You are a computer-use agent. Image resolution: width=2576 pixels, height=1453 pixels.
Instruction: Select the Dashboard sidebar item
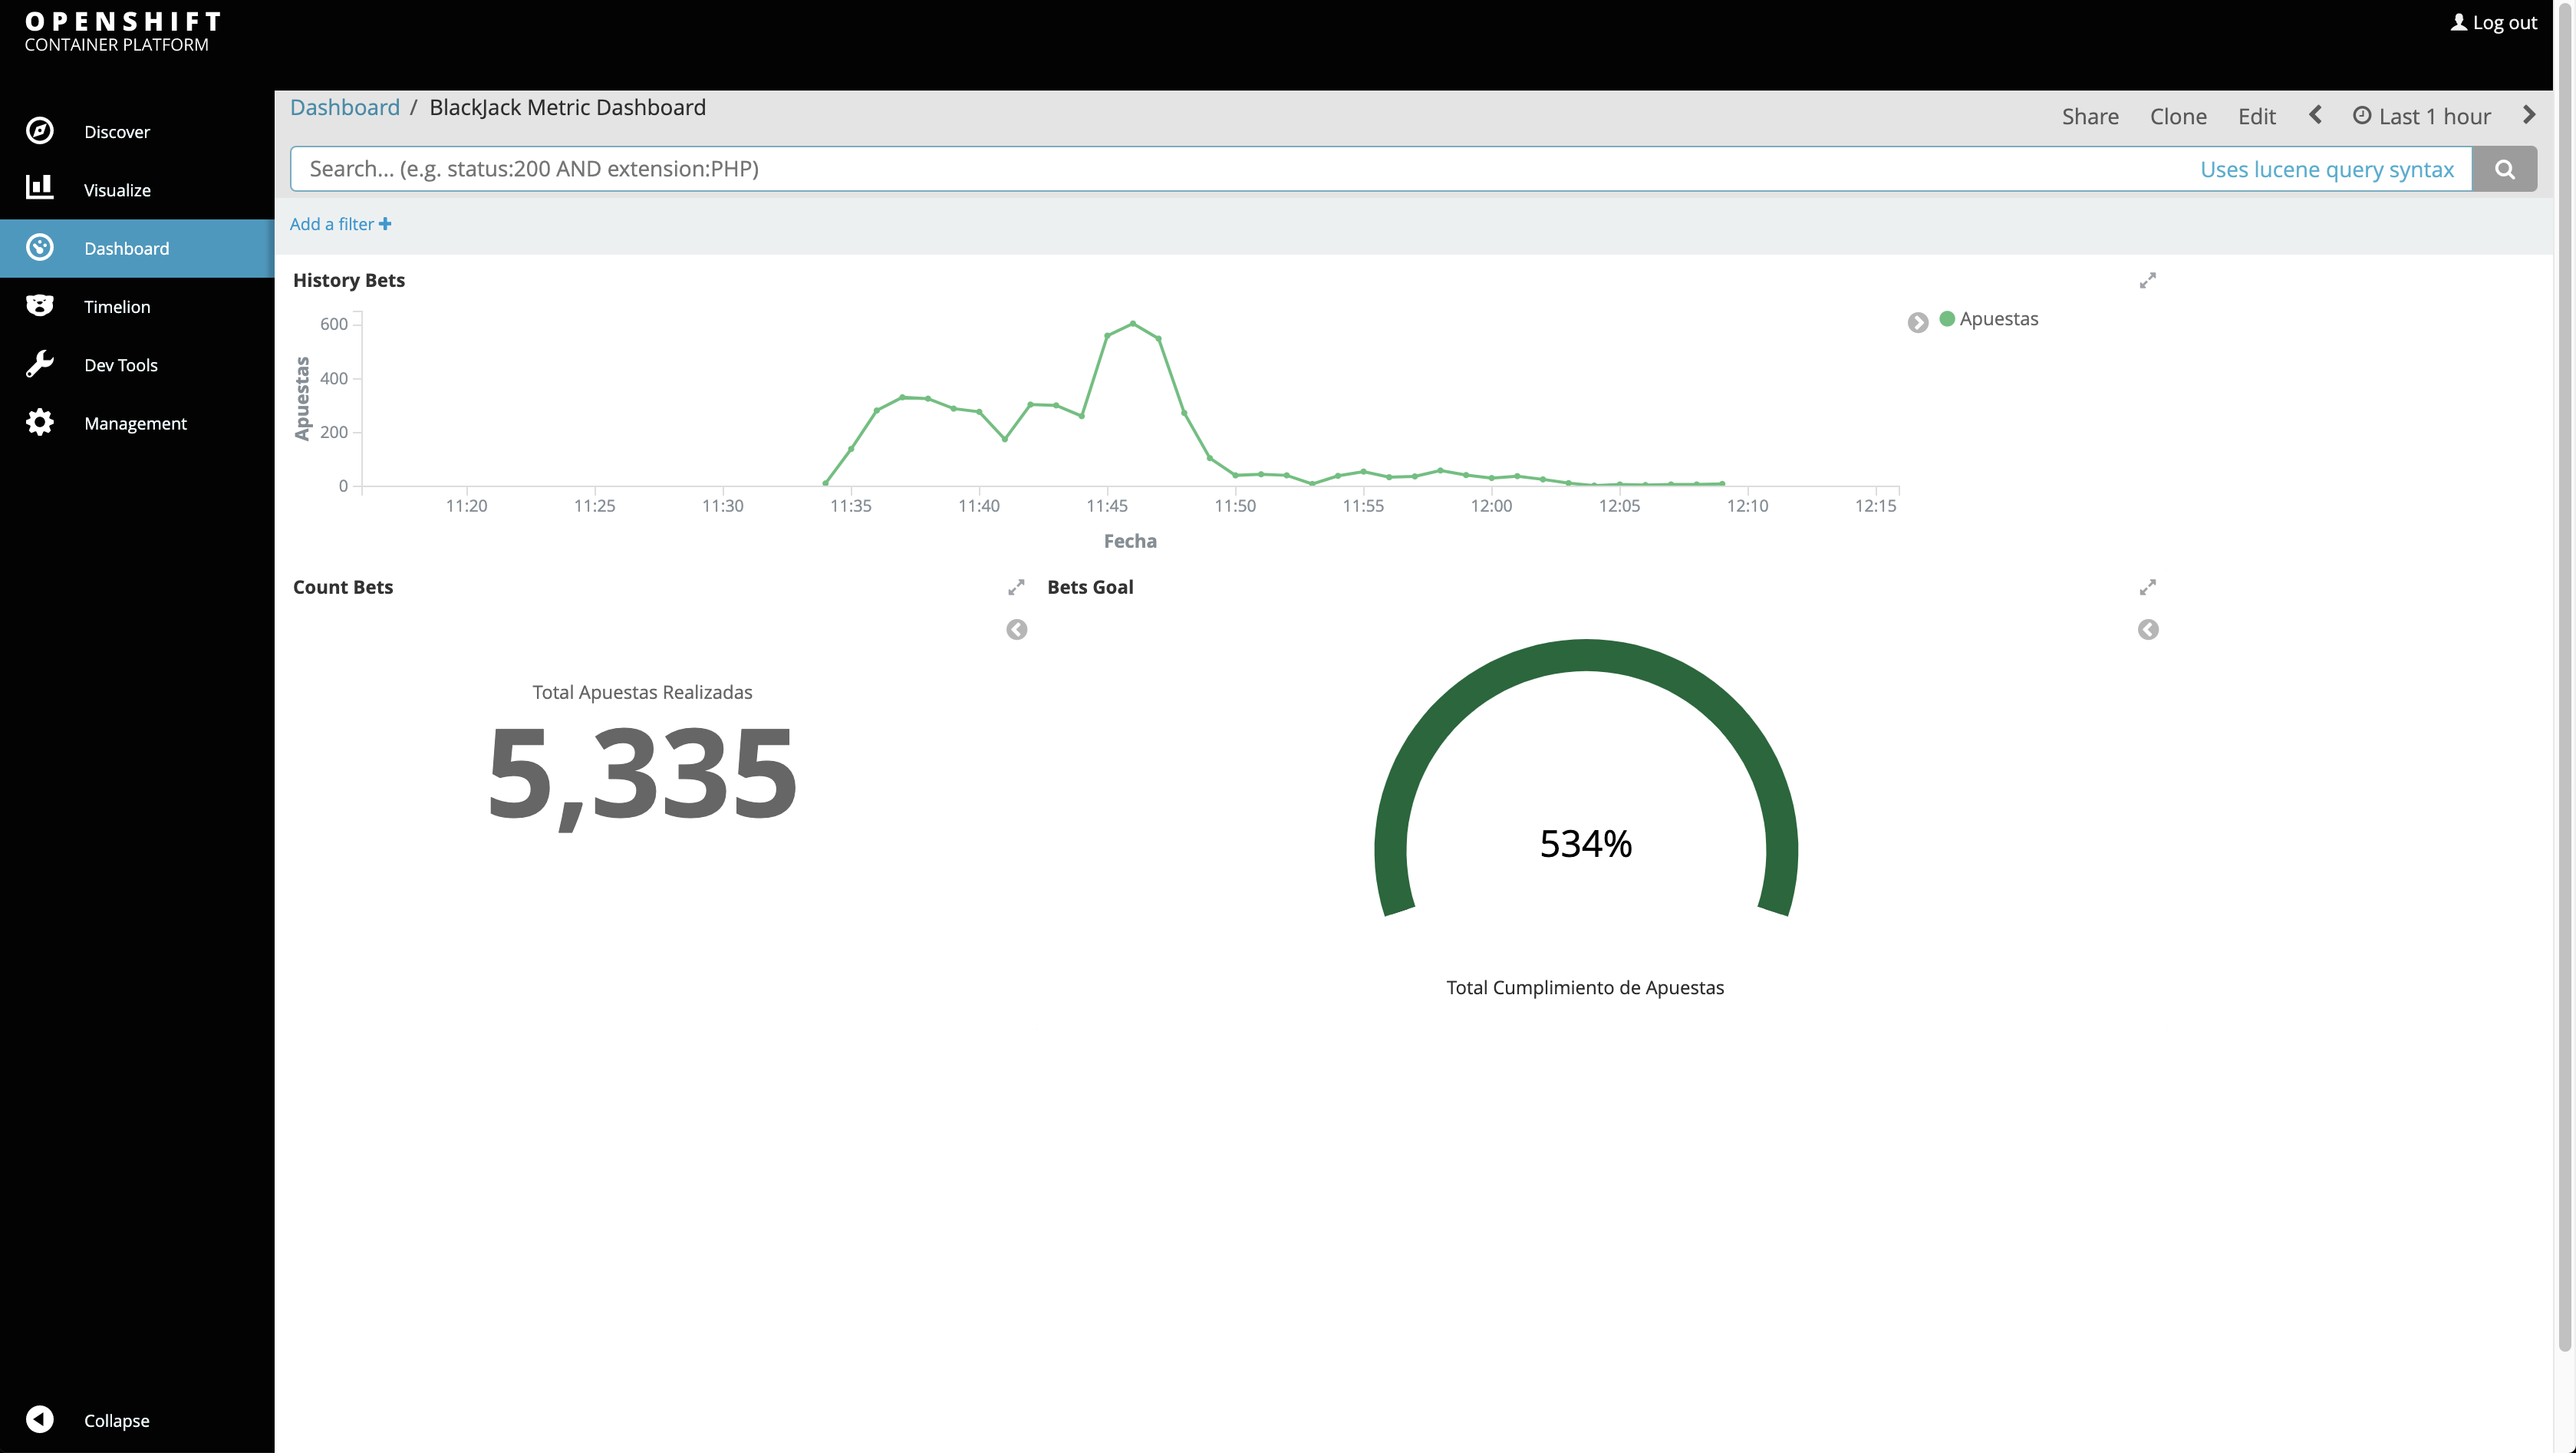tap(127, 248)
